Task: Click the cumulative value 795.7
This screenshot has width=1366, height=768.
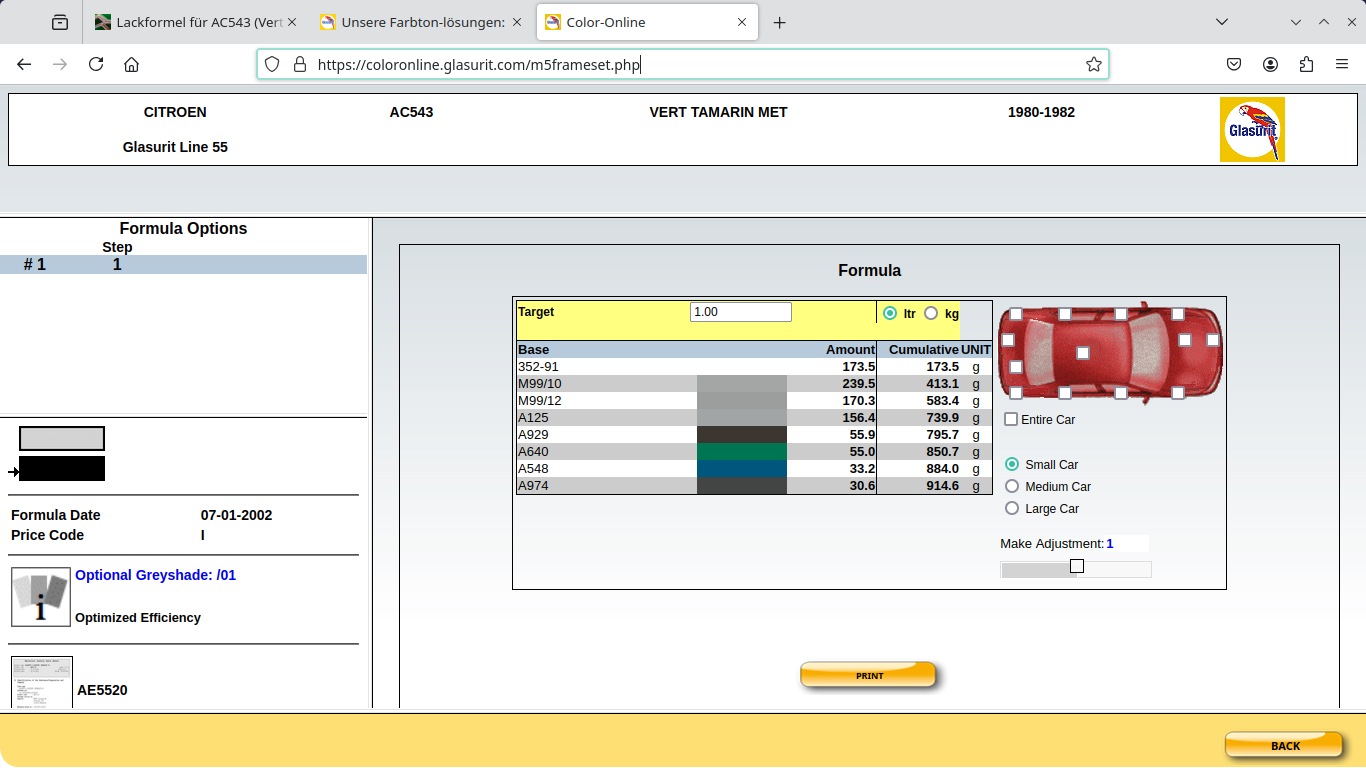Action: pos(942,435)
